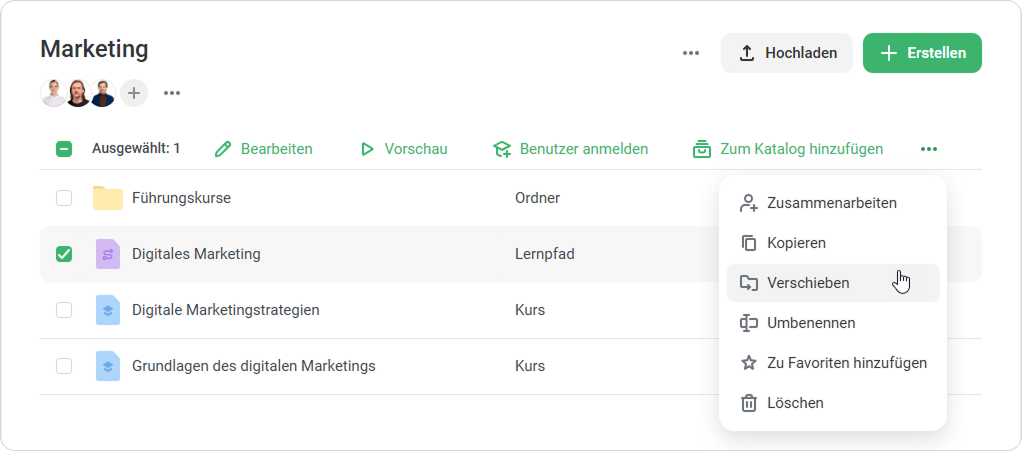Choose Zu Favoriten hinzufügen menu entry
The width and height of the screenshot is (1022, 451).
(846, 363)
